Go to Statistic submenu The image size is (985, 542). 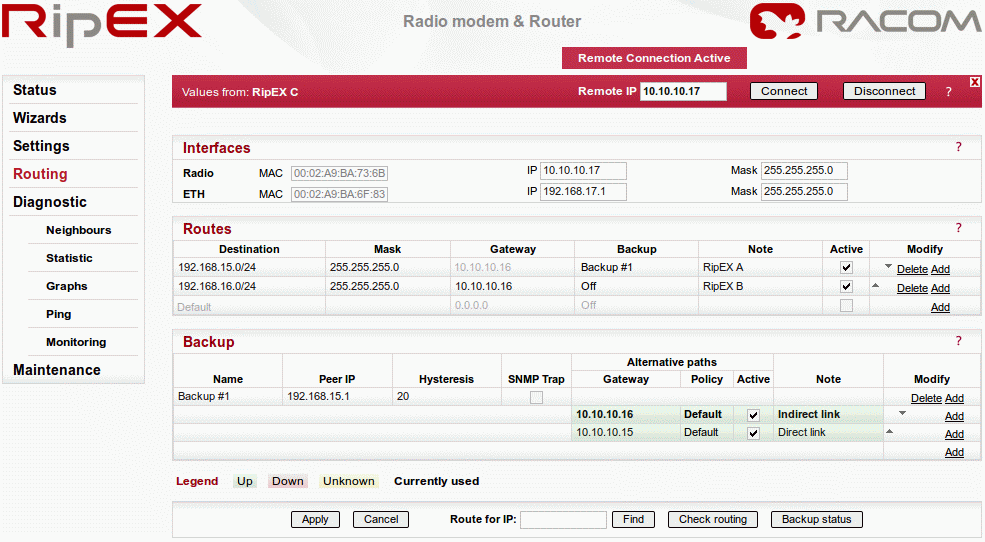[69, 258]
